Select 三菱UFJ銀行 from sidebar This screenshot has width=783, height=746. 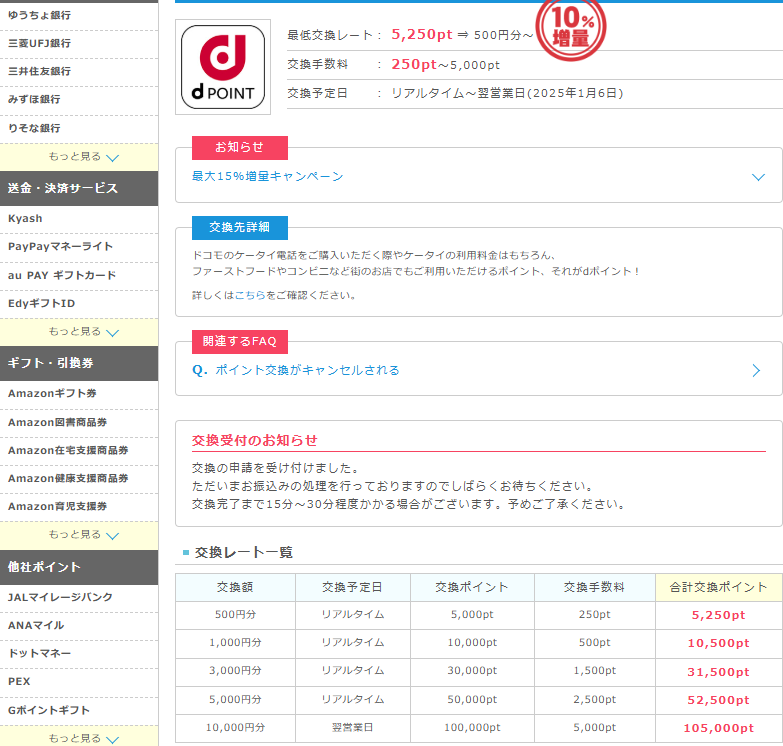(40, 44)
